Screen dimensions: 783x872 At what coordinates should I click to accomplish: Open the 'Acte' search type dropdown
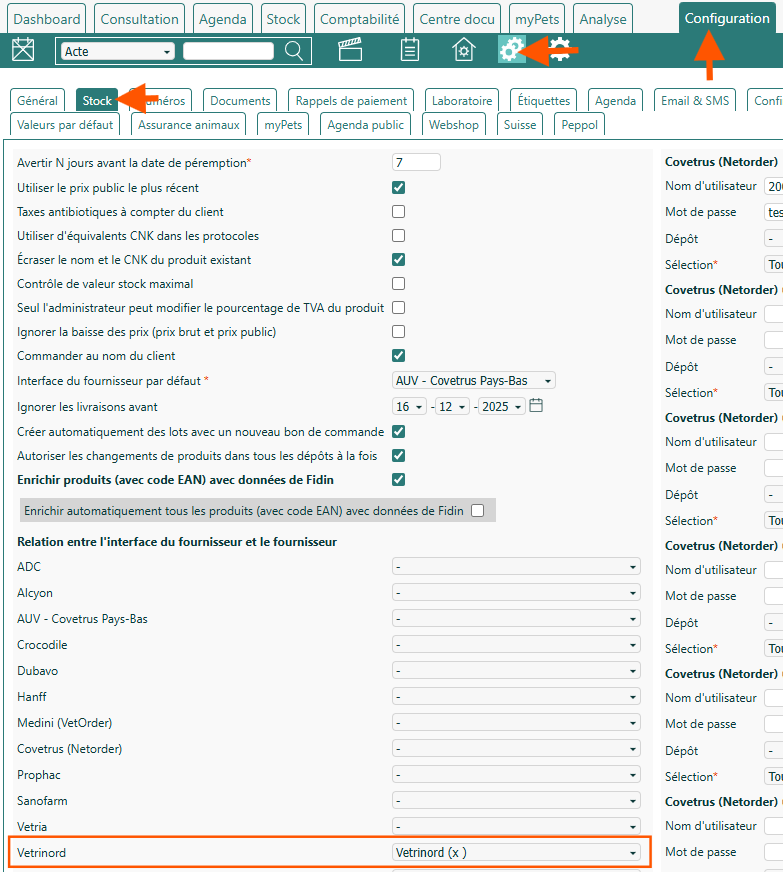117,51
